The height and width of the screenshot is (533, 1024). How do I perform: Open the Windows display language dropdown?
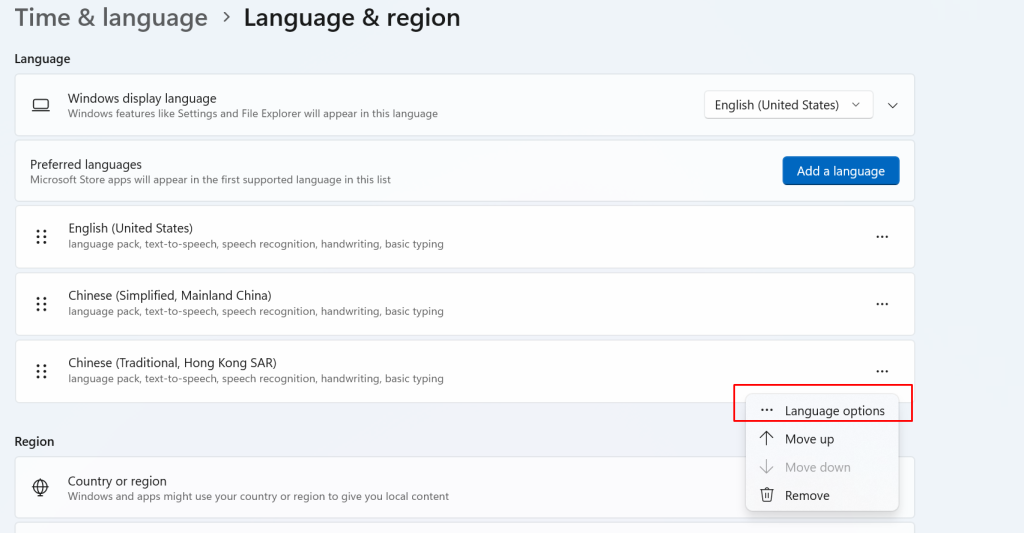(788, 105)
